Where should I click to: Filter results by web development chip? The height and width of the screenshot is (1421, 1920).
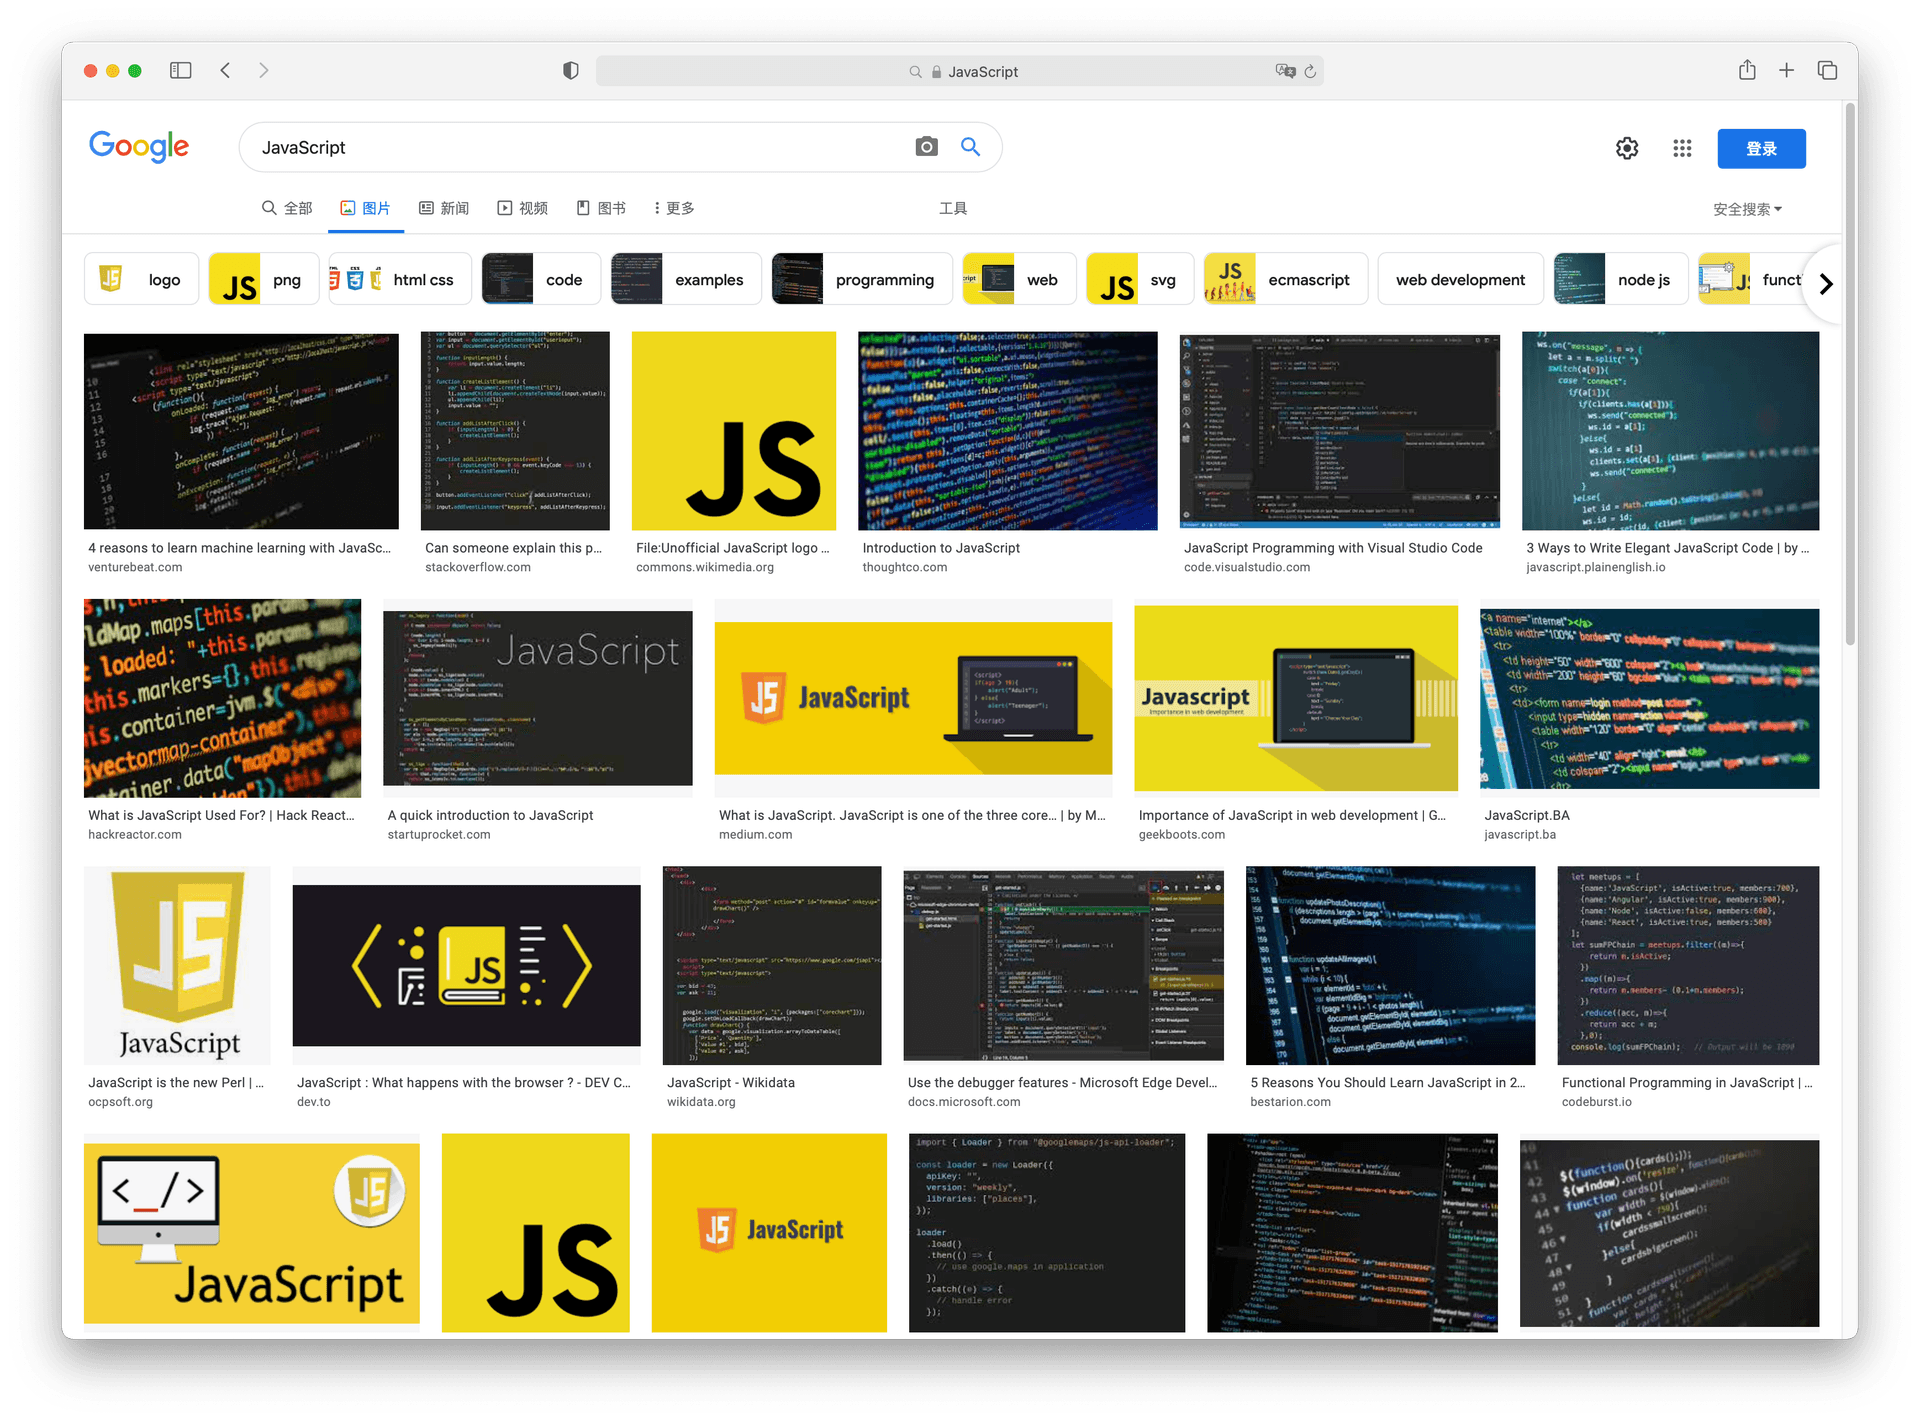tap(1460, 279)
